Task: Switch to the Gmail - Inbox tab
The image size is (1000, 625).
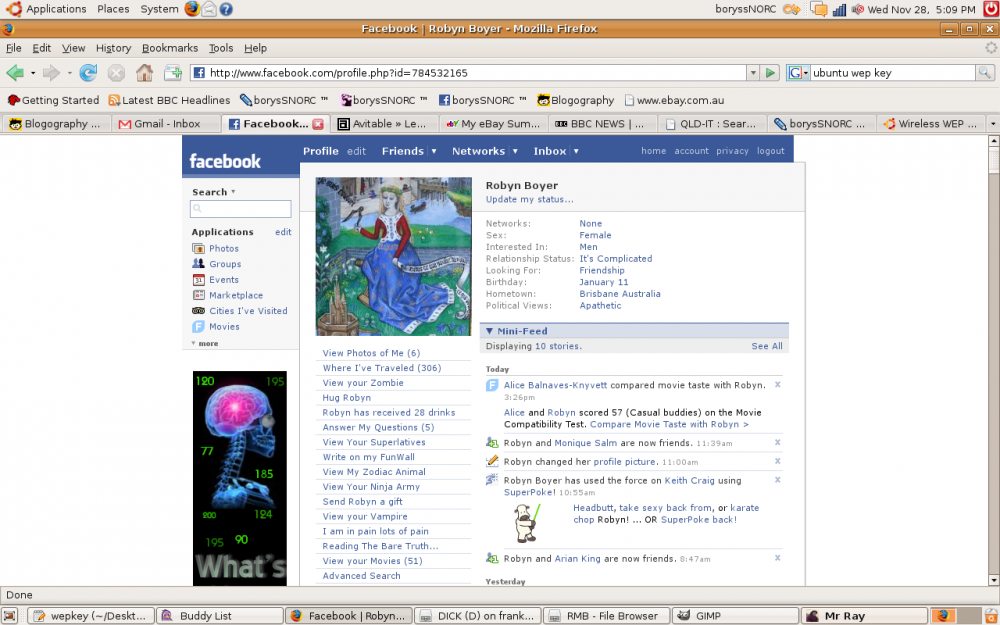Action: coord(166,124)
